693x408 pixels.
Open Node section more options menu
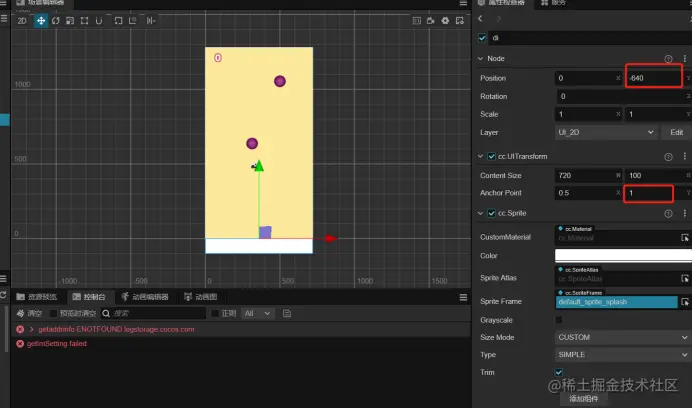point(685,59)
